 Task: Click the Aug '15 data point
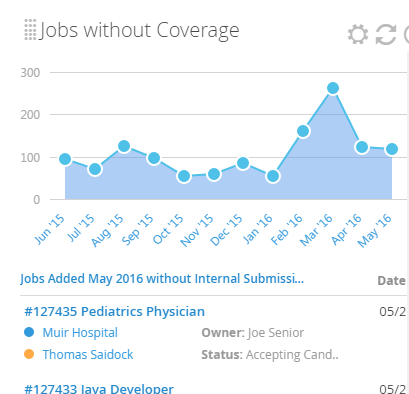point(124,146)
